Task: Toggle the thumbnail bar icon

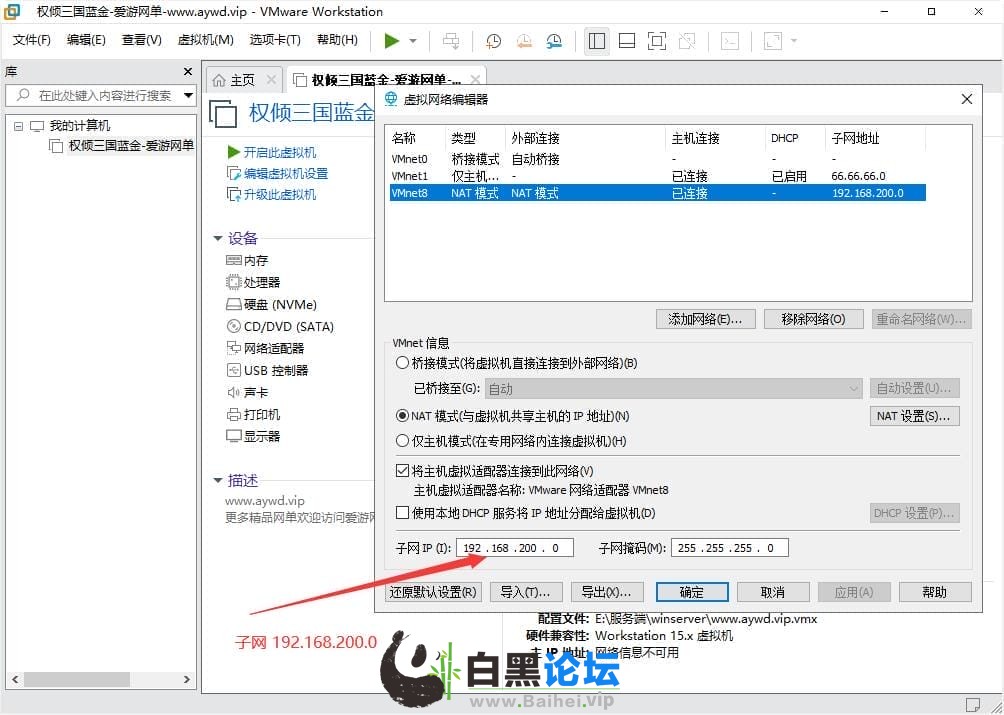Action: point(627,41)
